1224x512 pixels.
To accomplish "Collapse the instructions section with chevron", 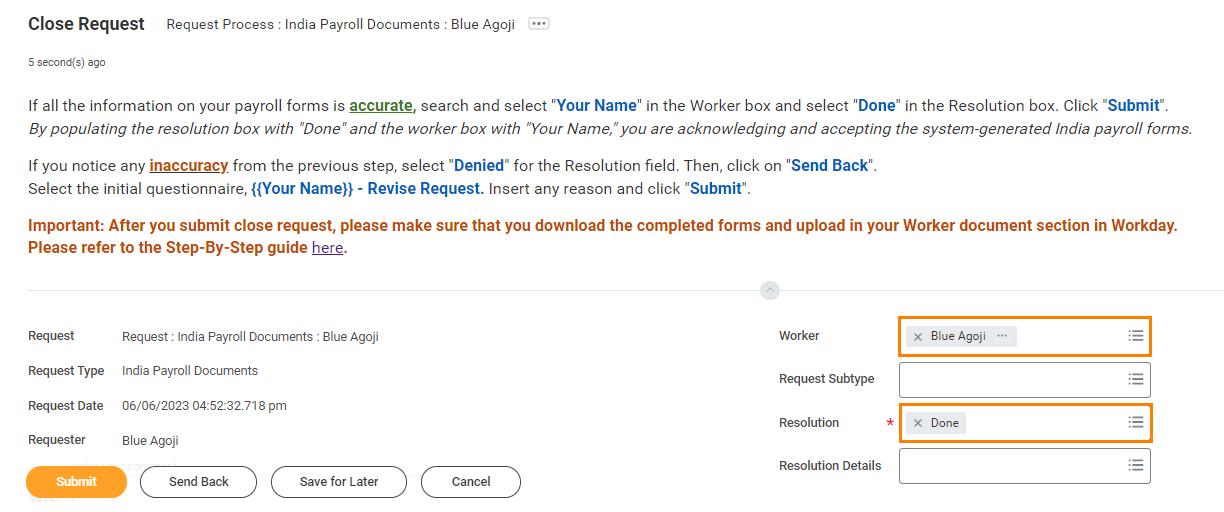I will click(769, 290).
